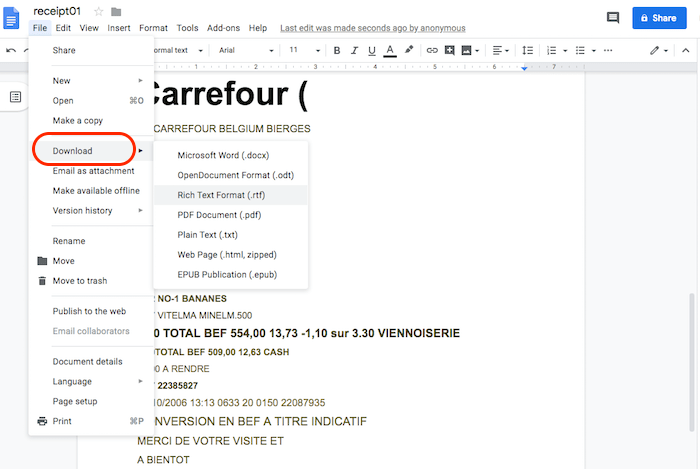Open the text color picker
The image size is (700, 469).
390,50
